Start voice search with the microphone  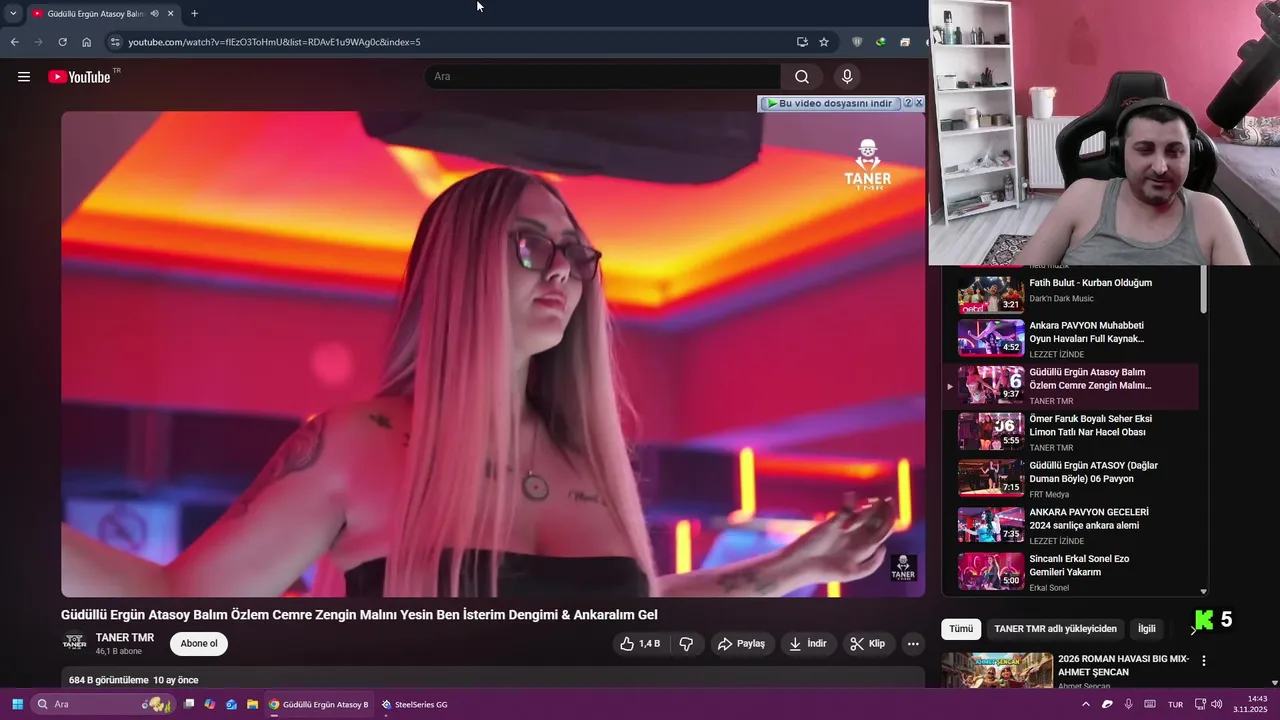847,77
